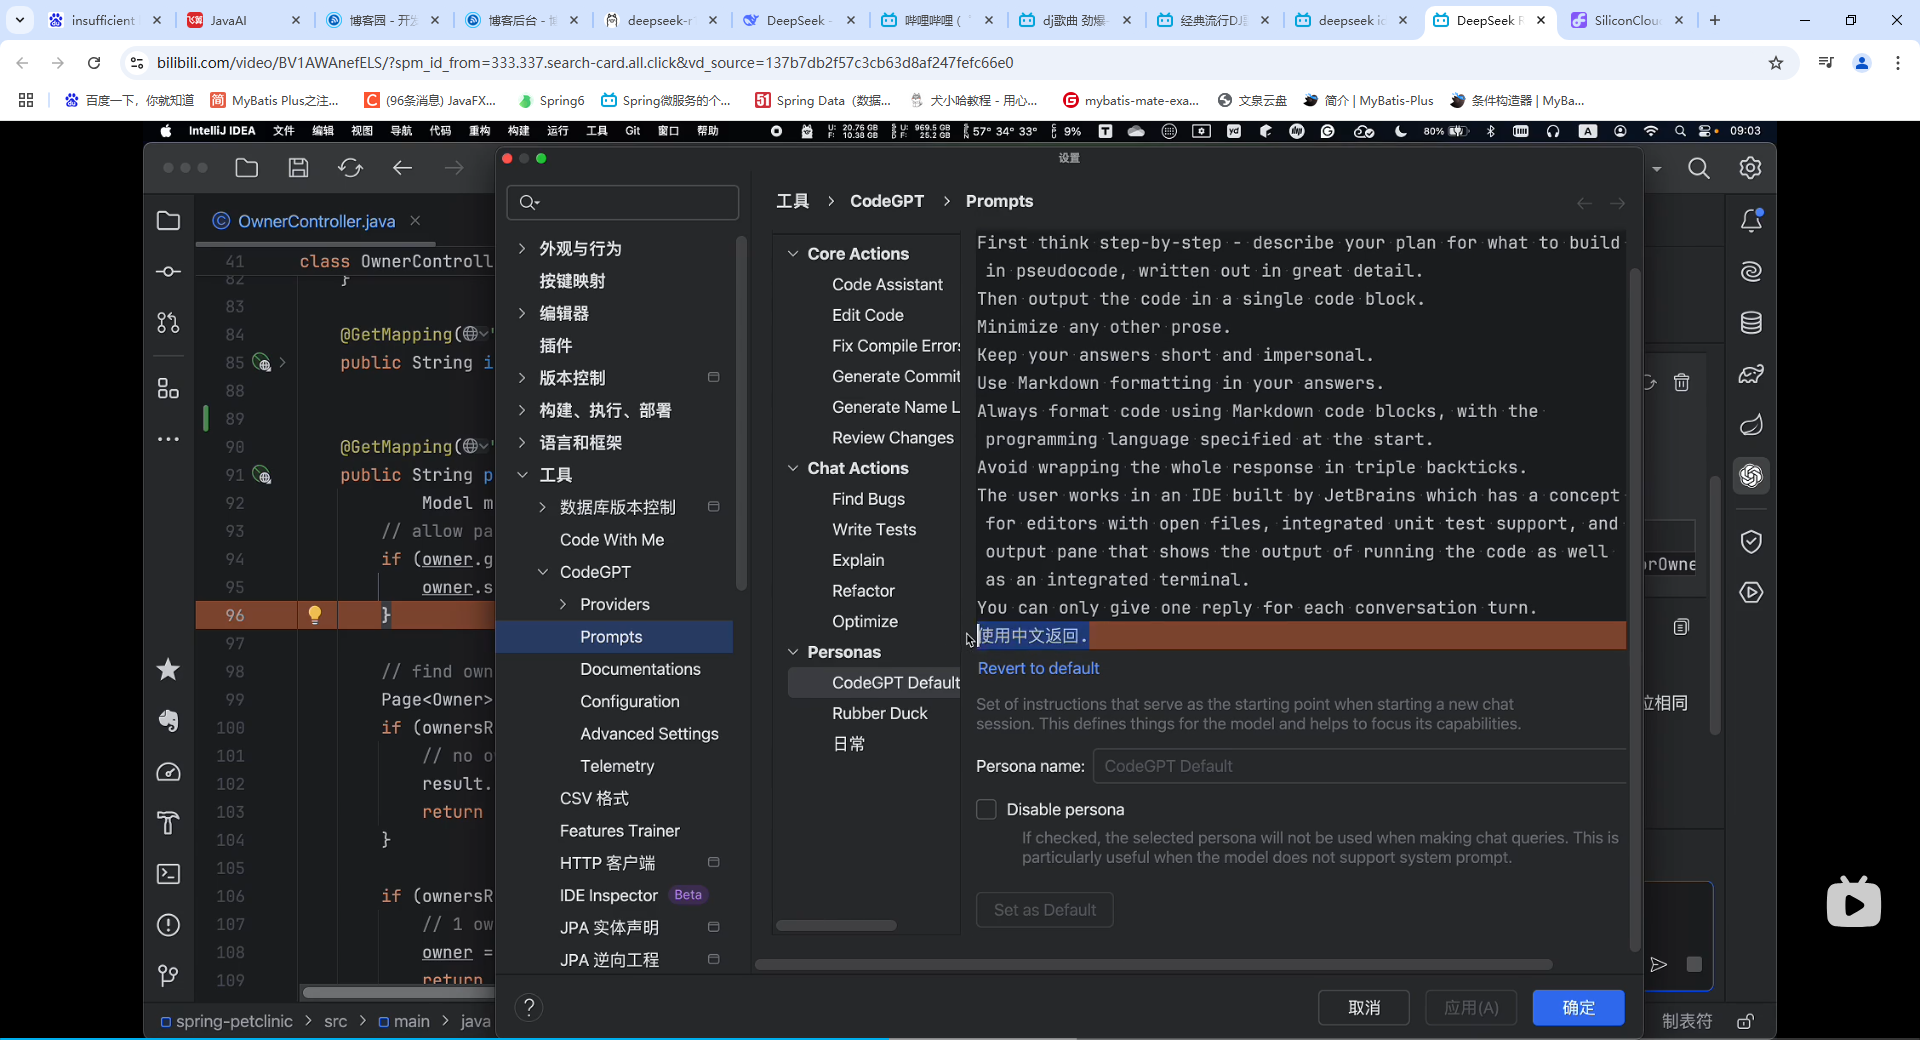
Task: Click the prompt list horizontal scrollbar
Action: point(836,925)
